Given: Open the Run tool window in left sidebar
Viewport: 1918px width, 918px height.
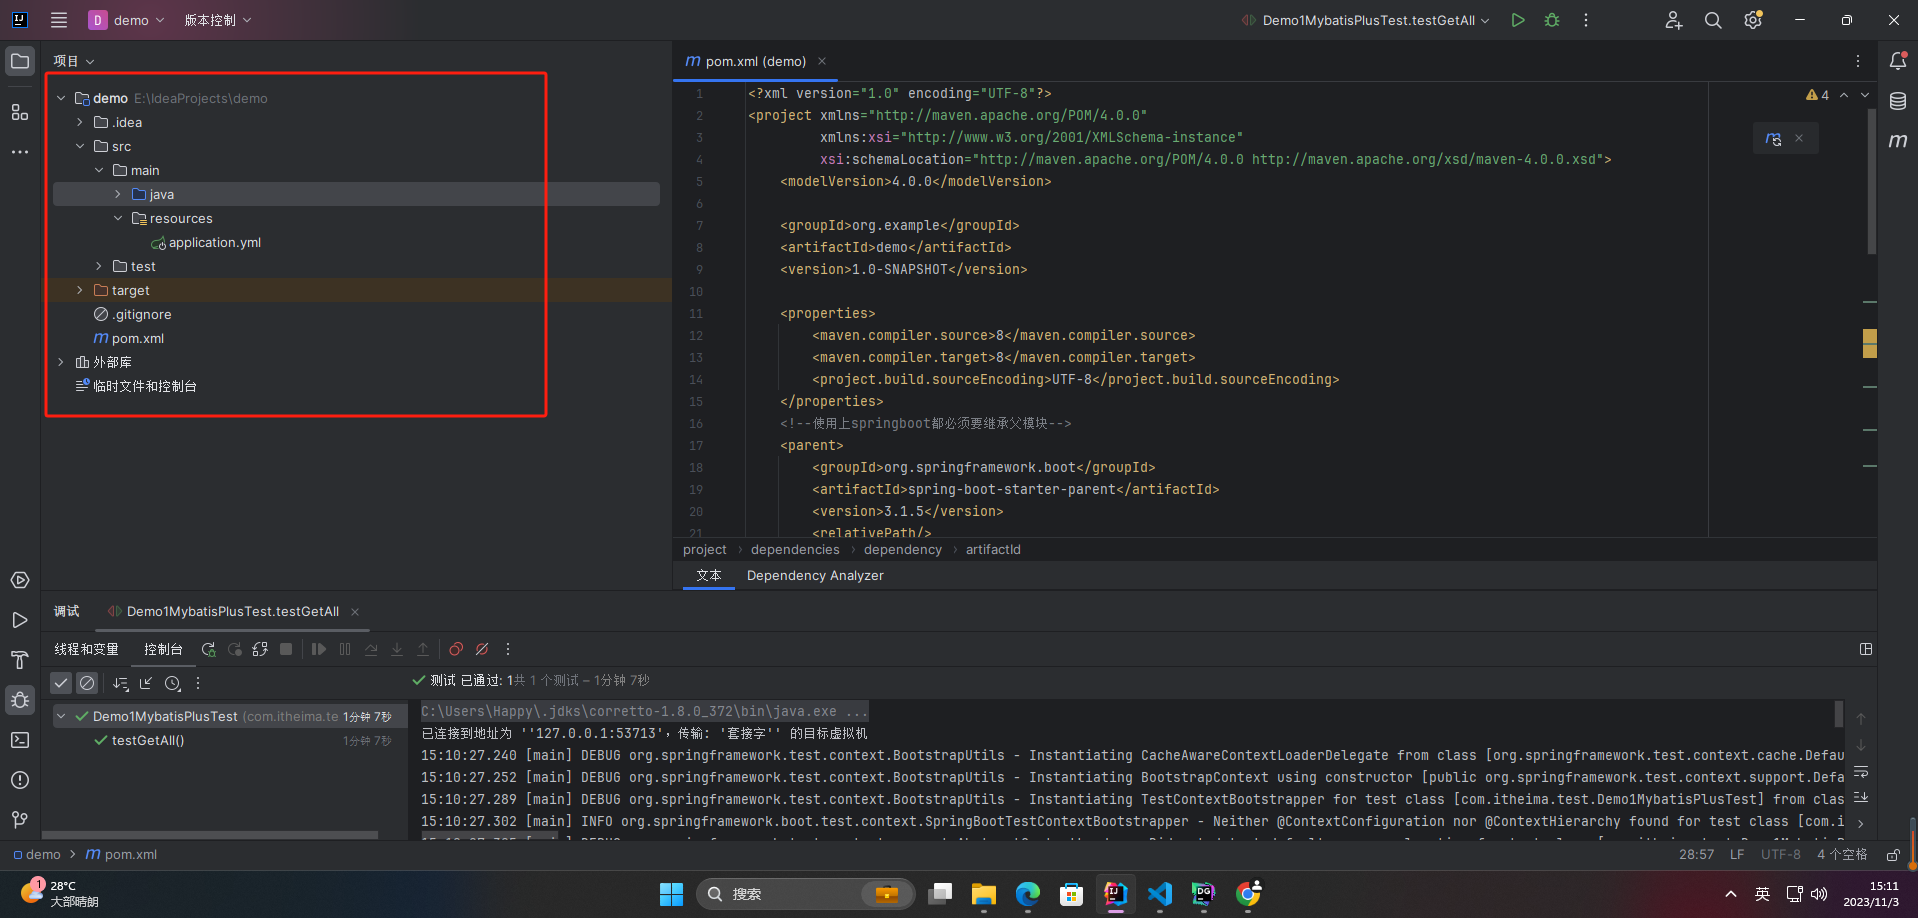Looking at the screenshot, I should (x=20, y=620).
